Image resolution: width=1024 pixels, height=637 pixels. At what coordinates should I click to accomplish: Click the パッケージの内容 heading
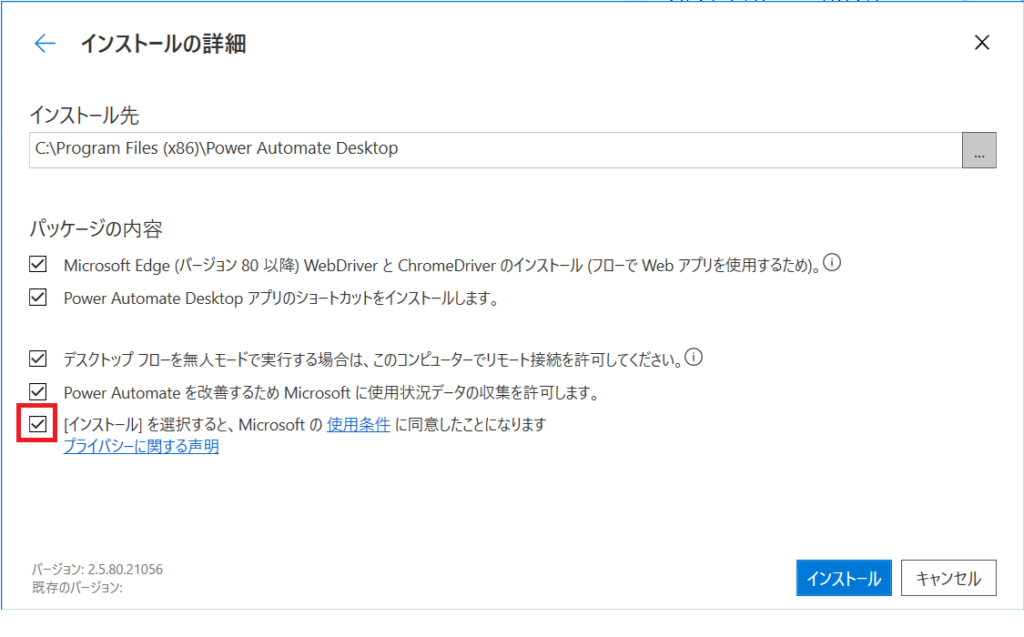[x=96, y=229]
